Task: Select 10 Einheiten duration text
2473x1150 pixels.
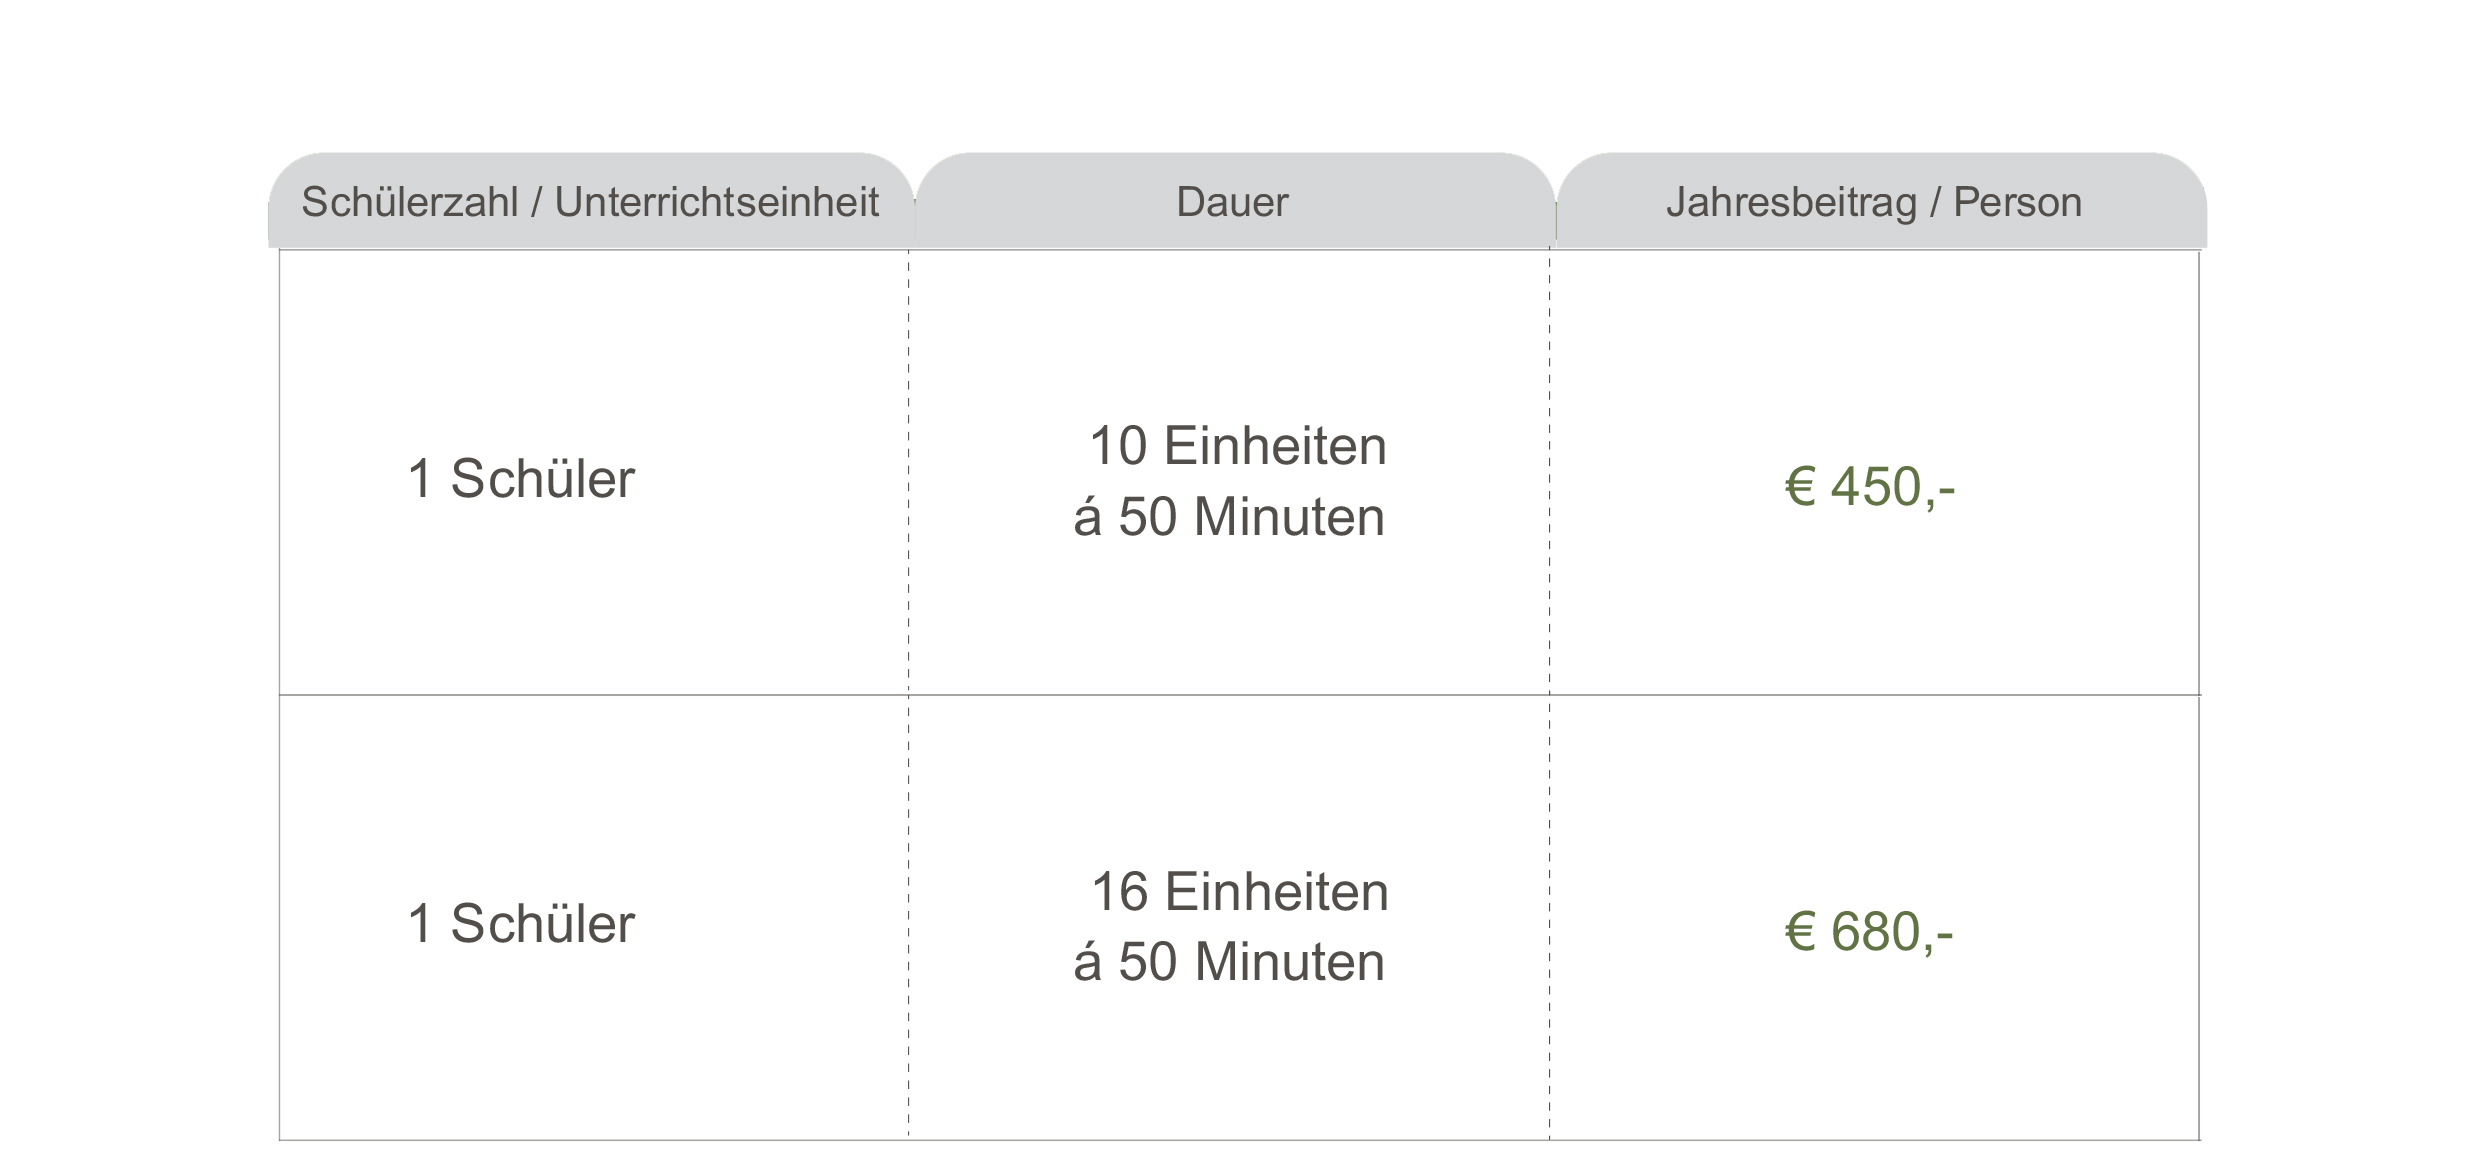Action: point(1238,446)
